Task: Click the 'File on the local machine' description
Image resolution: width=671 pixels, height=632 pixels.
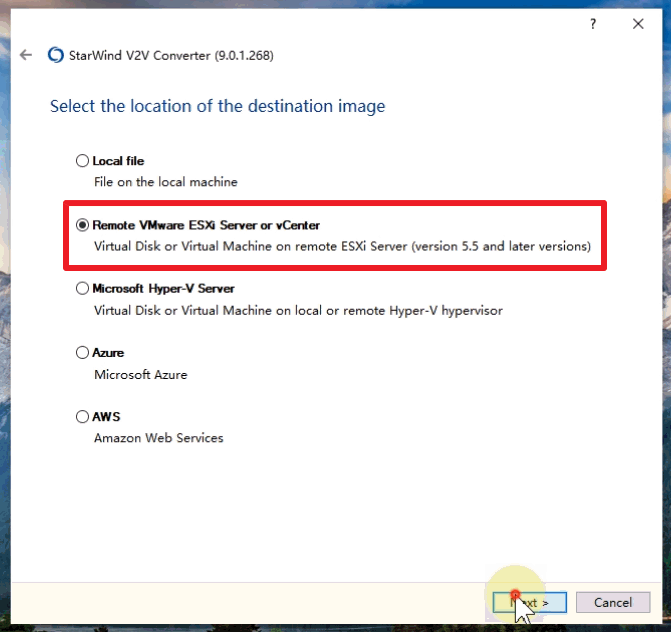Action: tap(166, 182)
